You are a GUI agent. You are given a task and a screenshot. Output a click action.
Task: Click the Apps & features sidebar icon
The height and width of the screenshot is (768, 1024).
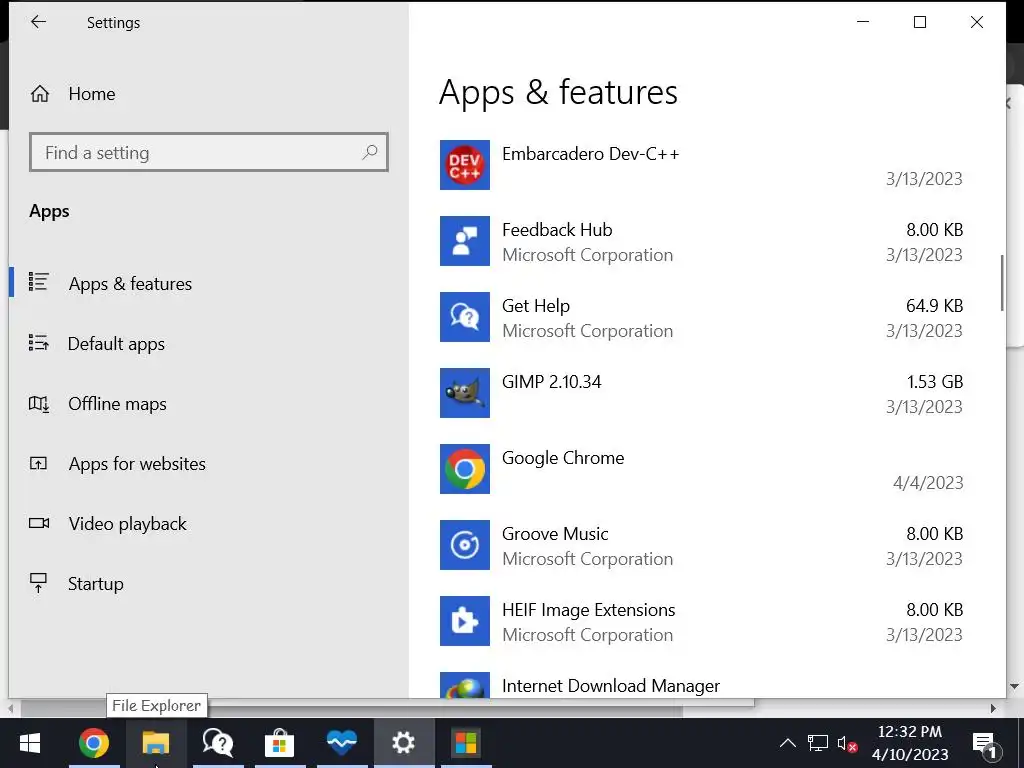(39, 282)
